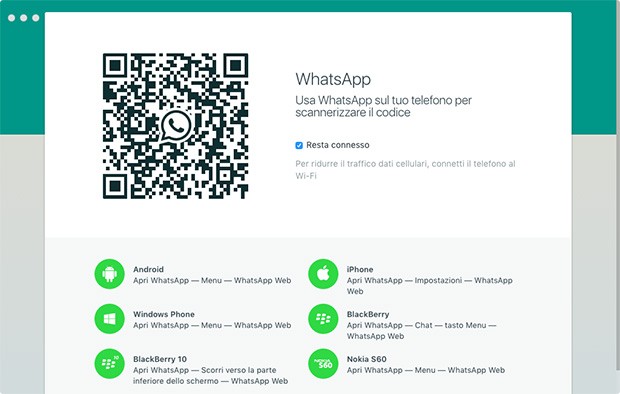Click BlackBerry 10 'Scorri verso la parte' instructions
The width and height of the screenshot is (620, 394).
coord(210,376)
